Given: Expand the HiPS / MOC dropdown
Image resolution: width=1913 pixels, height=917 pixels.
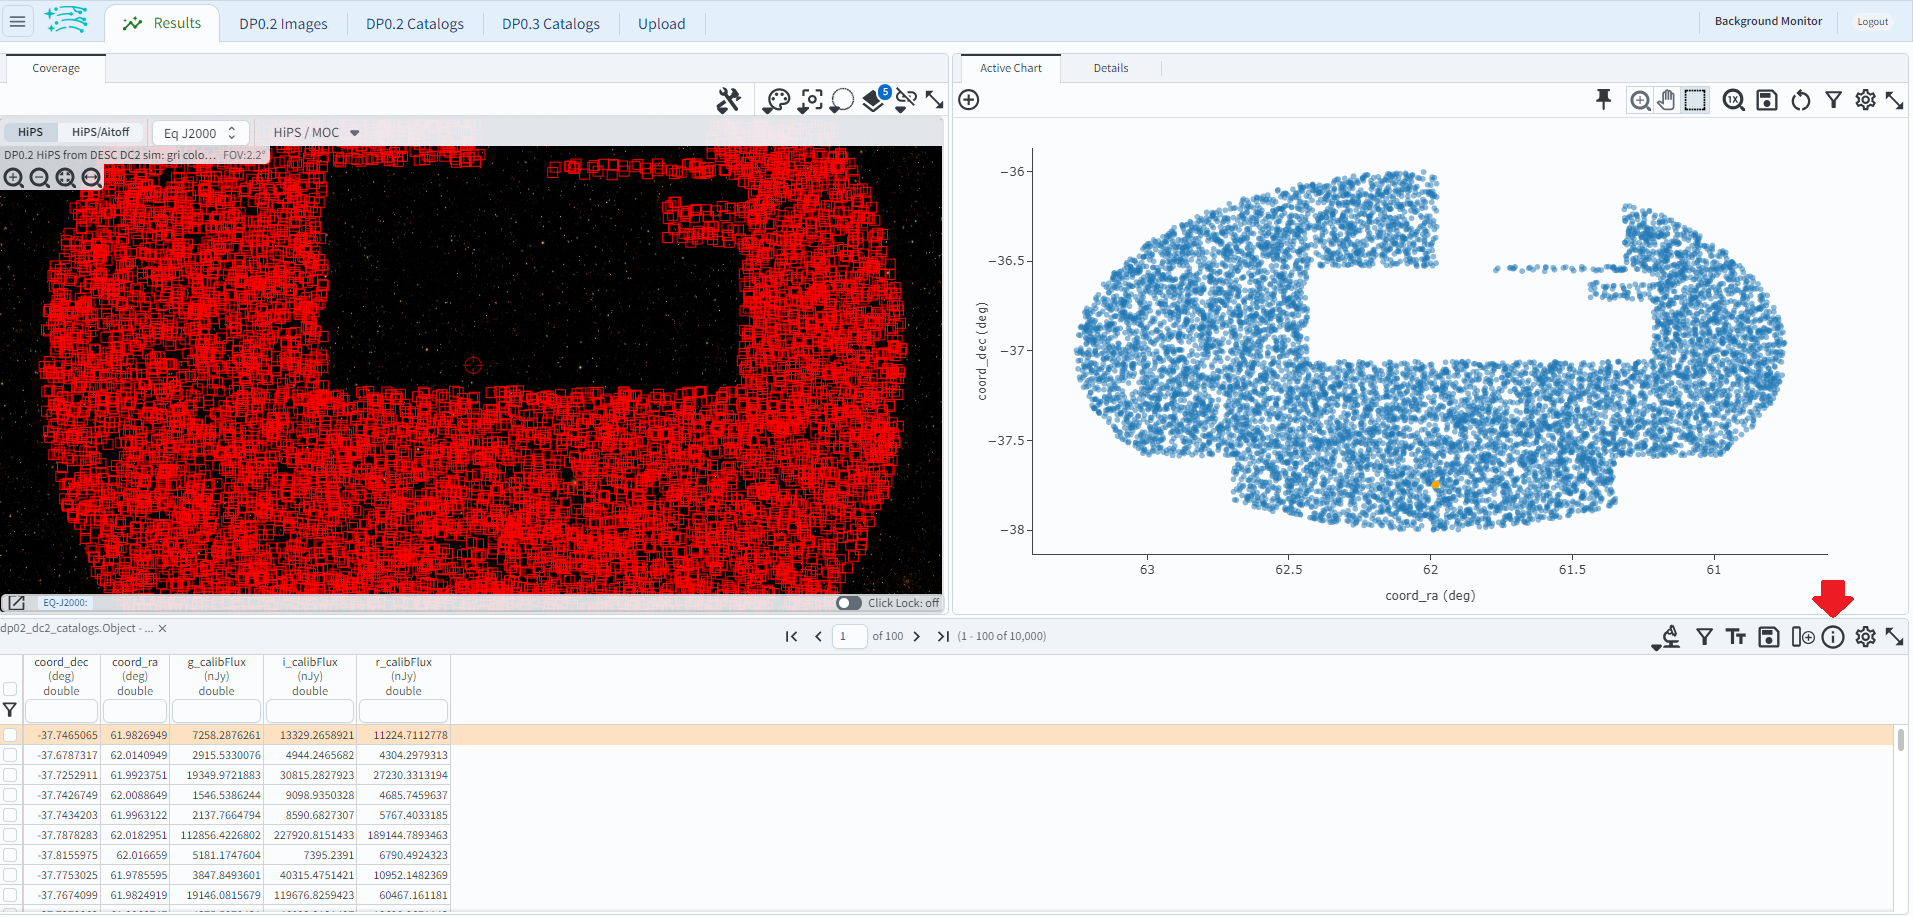Looking at the screenshot, I should (315, 131).
